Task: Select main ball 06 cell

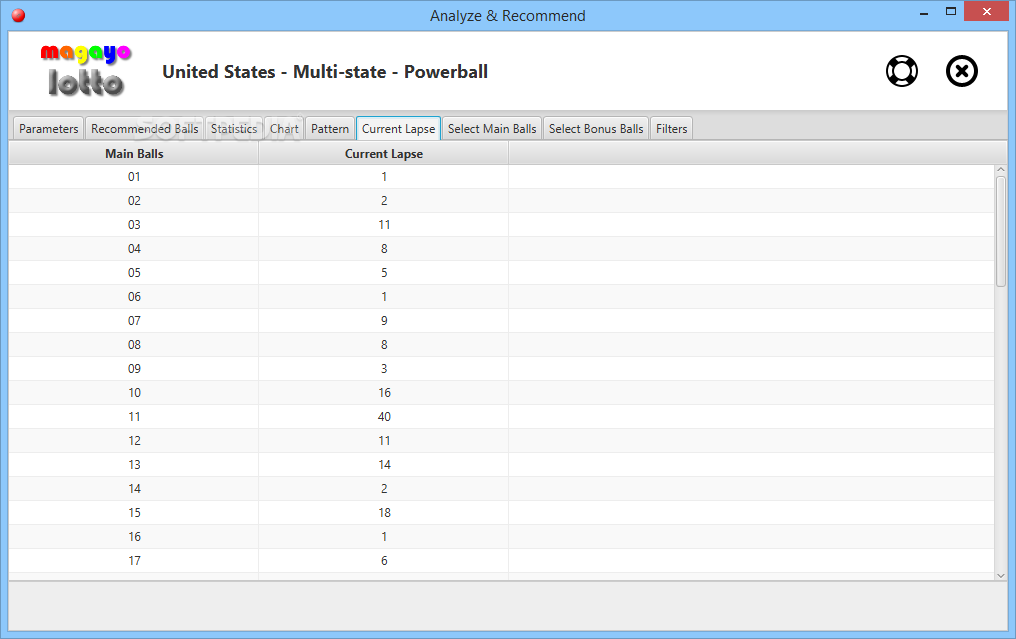Action: point(134,297)
